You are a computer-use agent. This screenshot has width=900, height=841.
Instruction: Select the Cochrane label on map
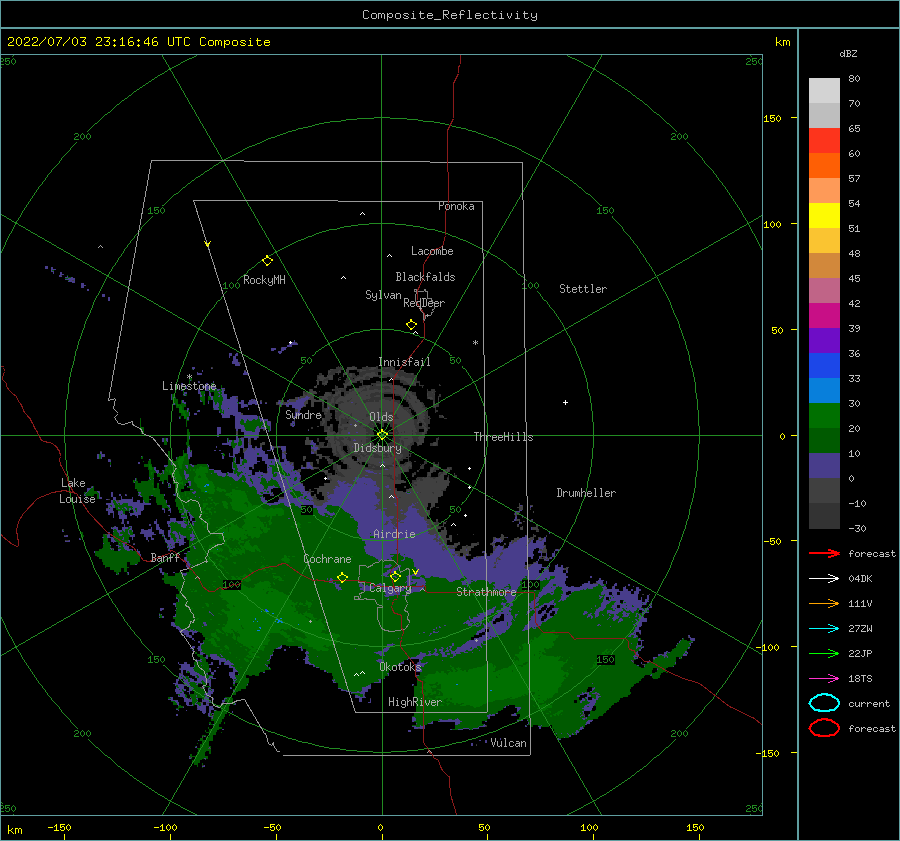(x=327, y=559)
